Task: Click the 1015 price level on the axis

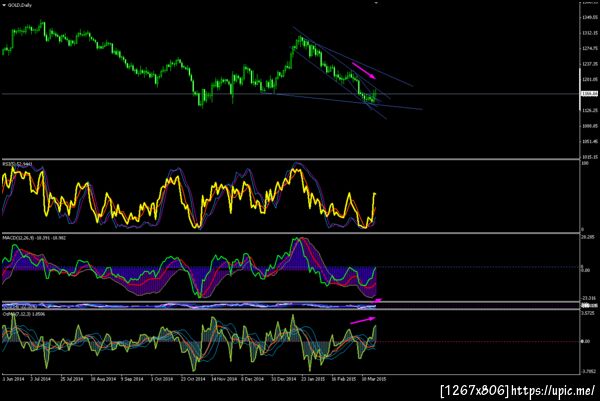Action: [590, 157]
